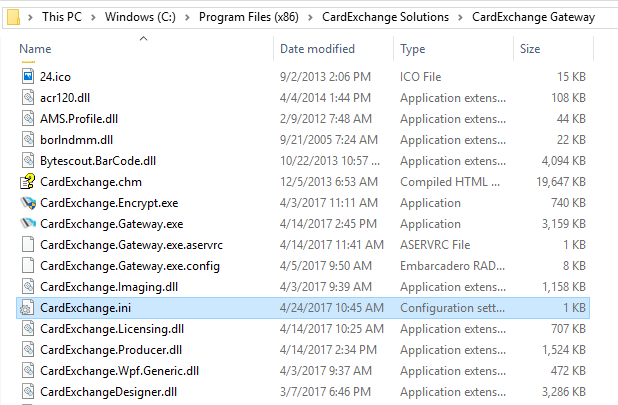Screen dimensions: 618x405
Task: Click the ASERVRC File type cell
Action: [x=435, y=245]
